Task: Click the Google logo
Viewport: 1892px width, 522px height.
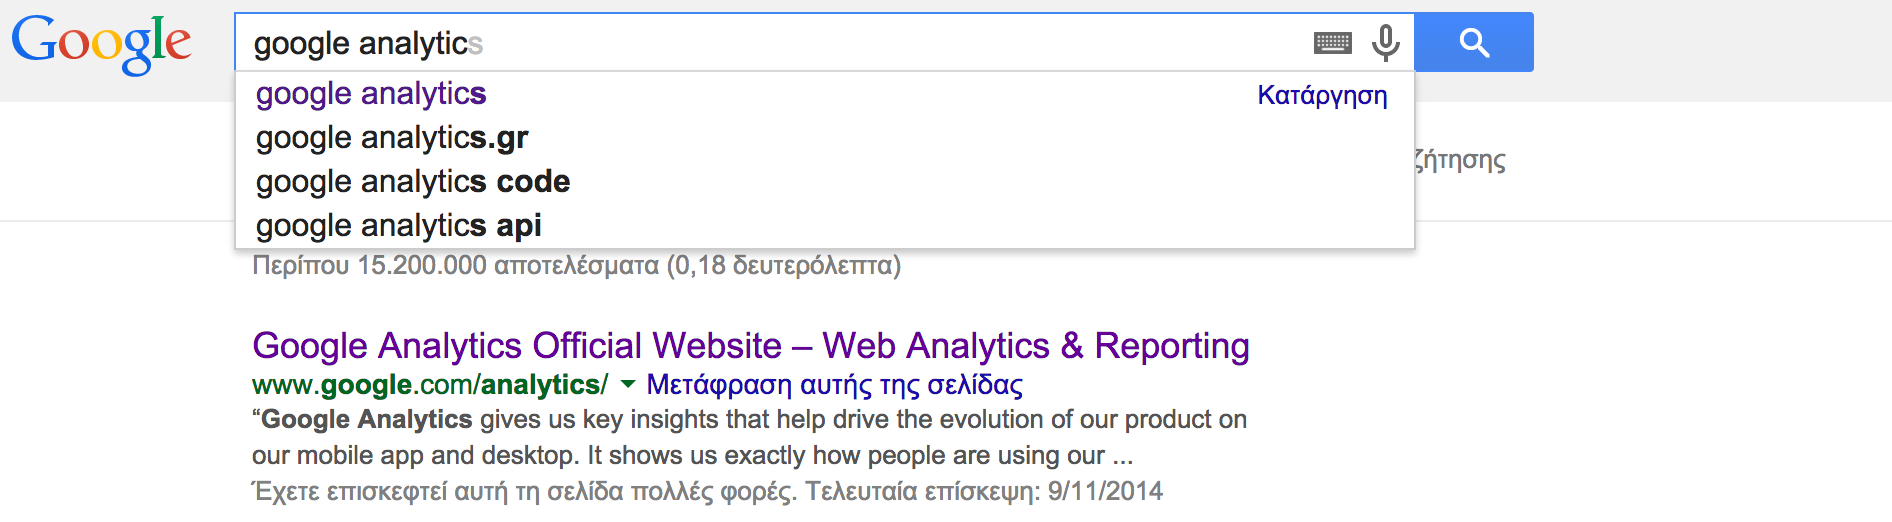Action: (101, 43)
